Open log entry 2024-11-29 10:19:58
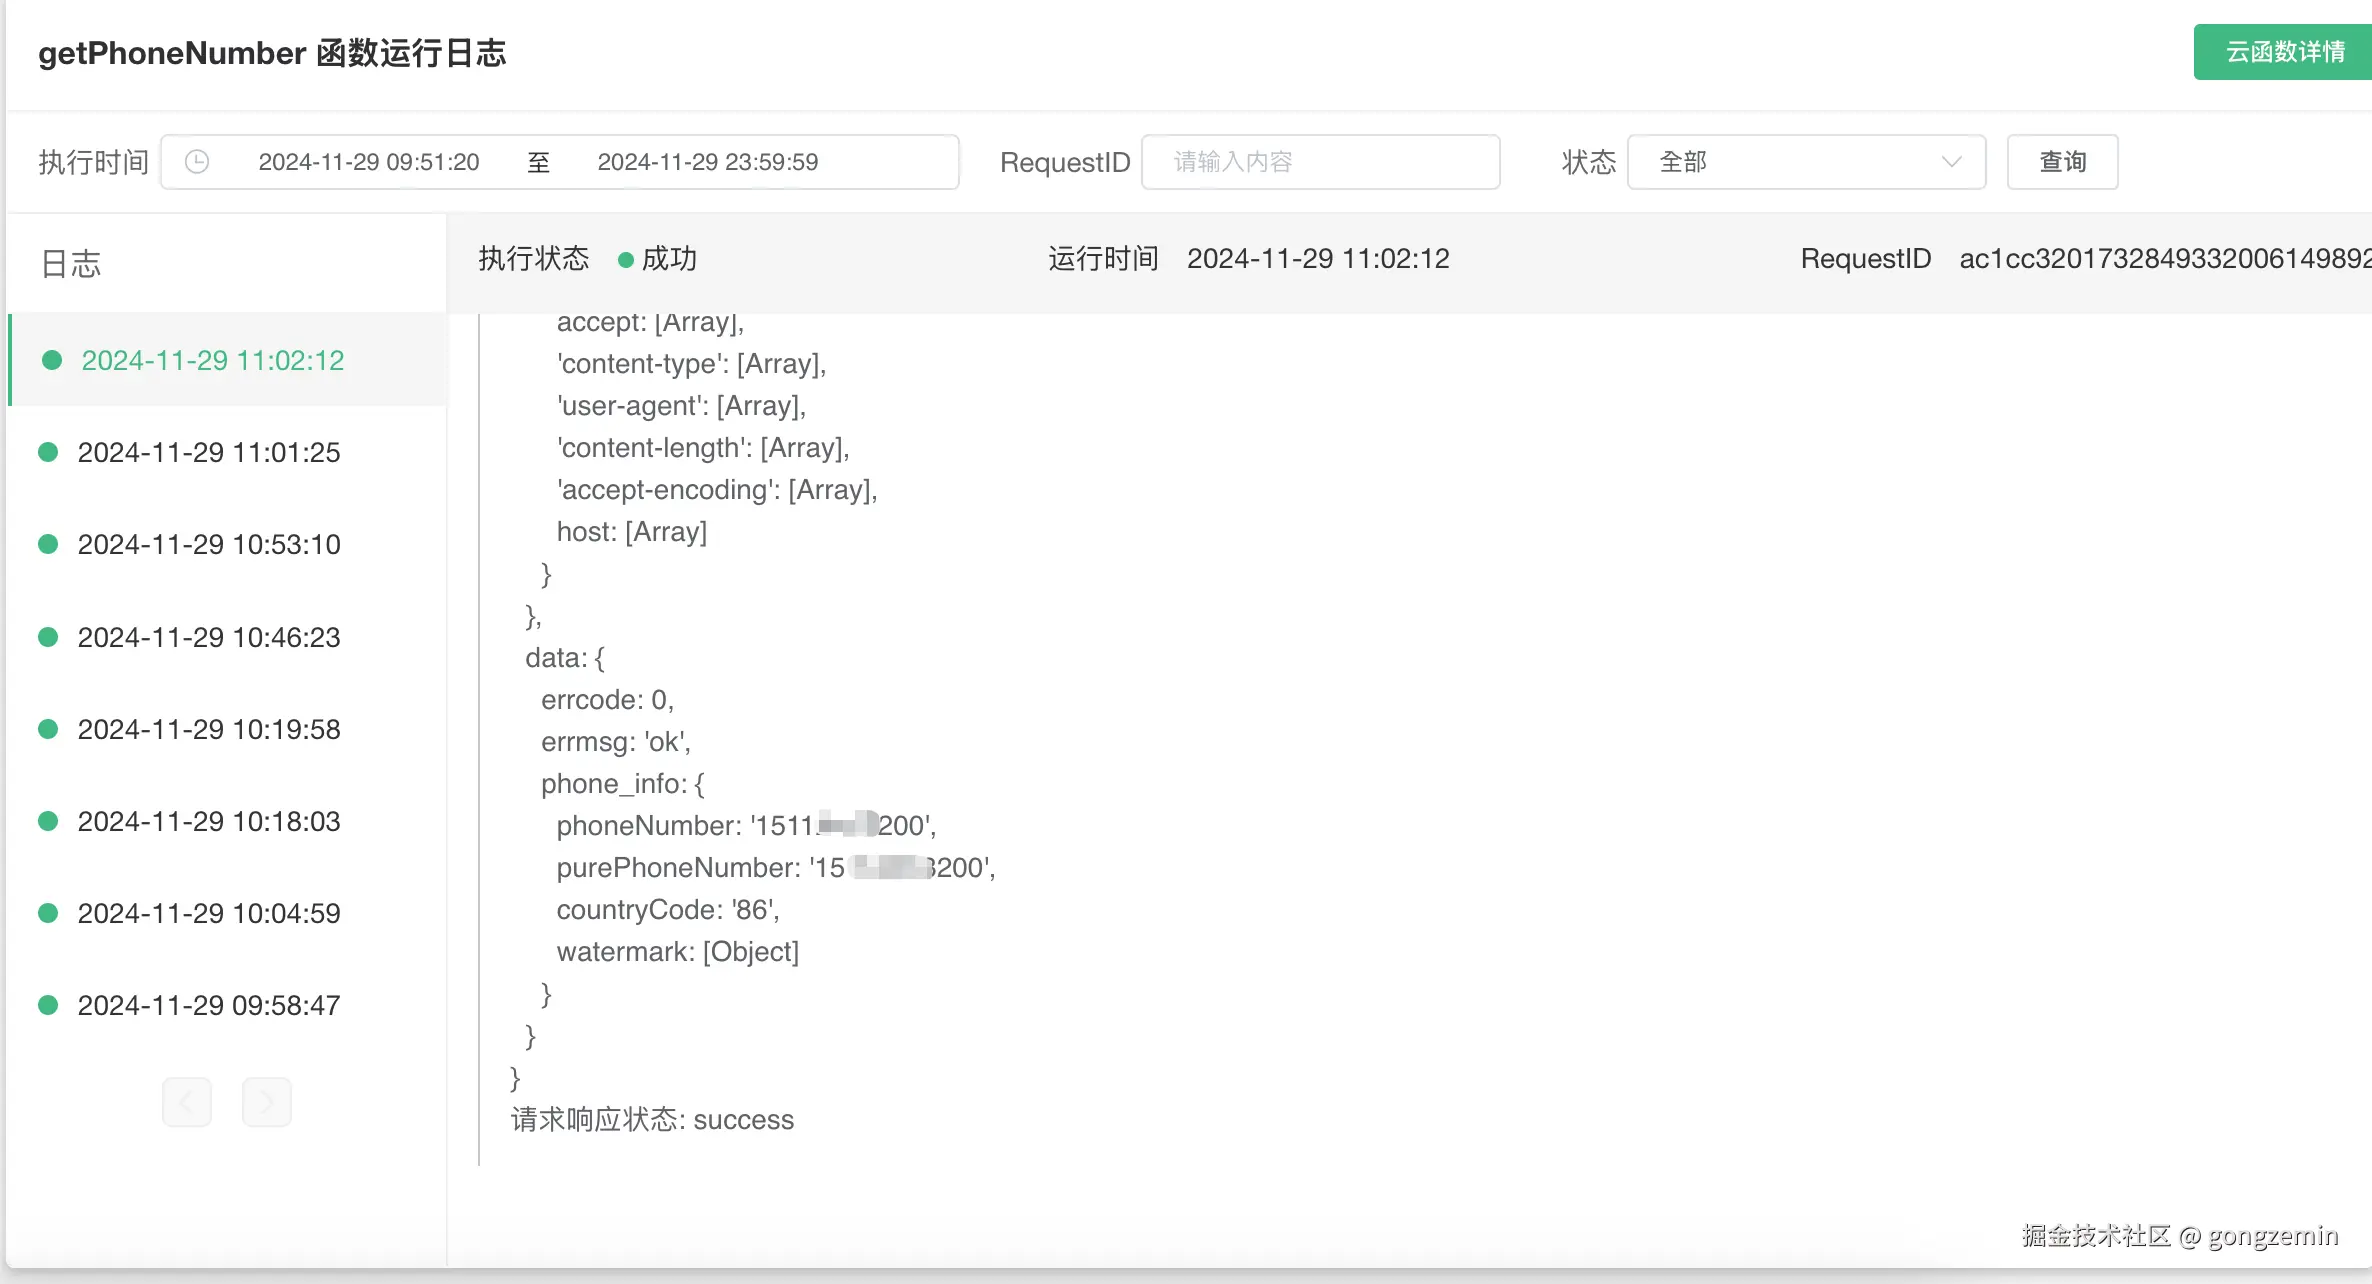 coord(209,729)
